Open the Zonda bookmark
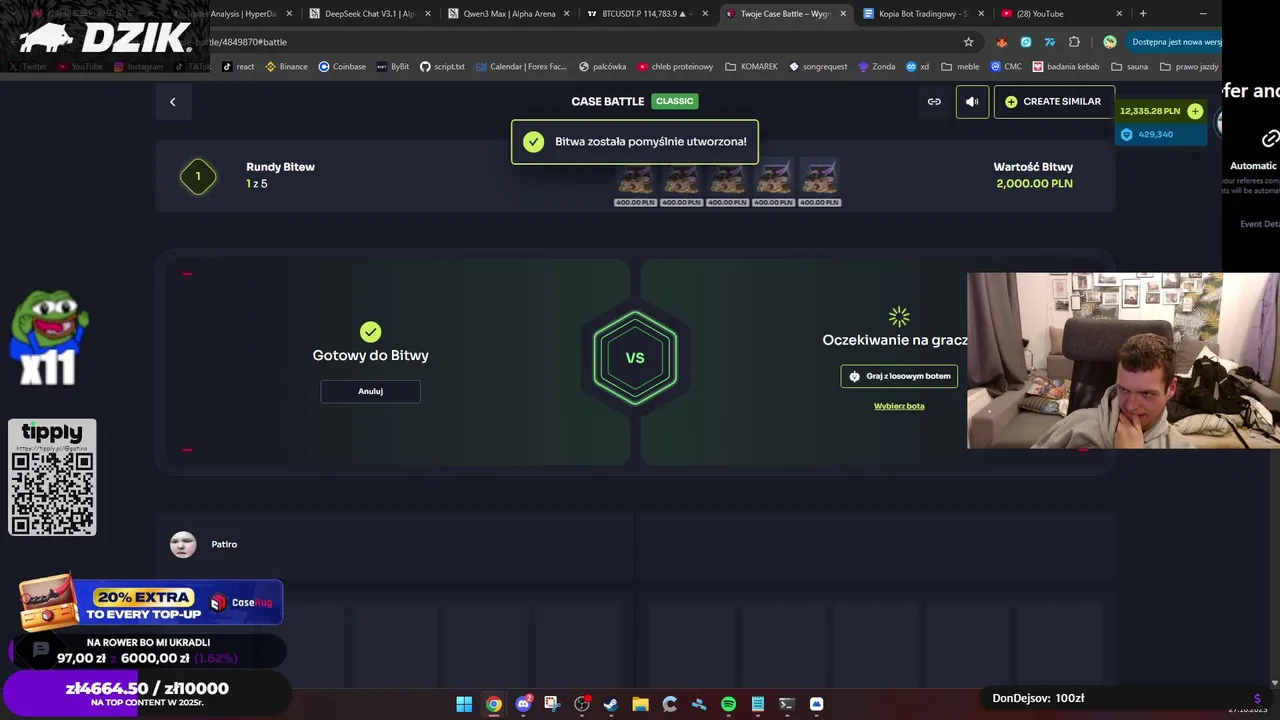The height and width of the screenshot is (720, 1280). click(876, 67)
